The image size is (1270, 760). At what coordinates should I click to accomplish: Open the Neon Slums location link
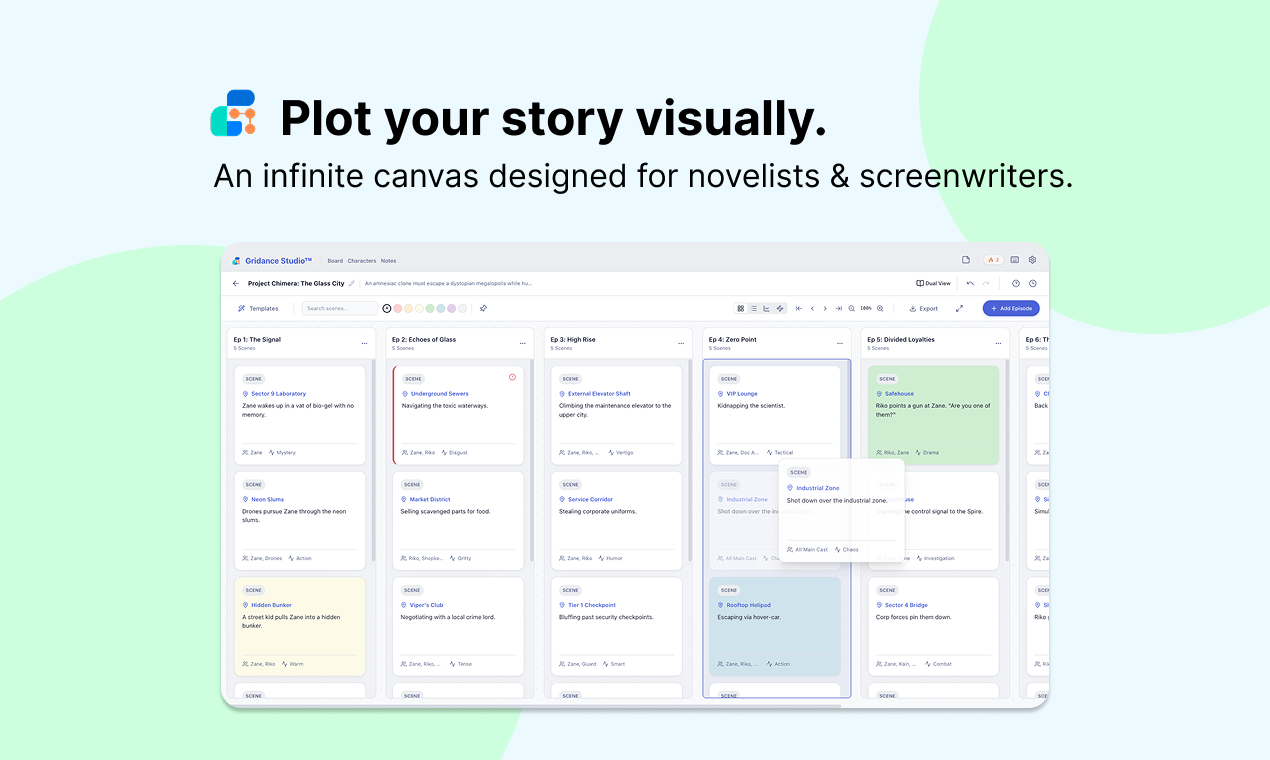[x=268, y=499]
